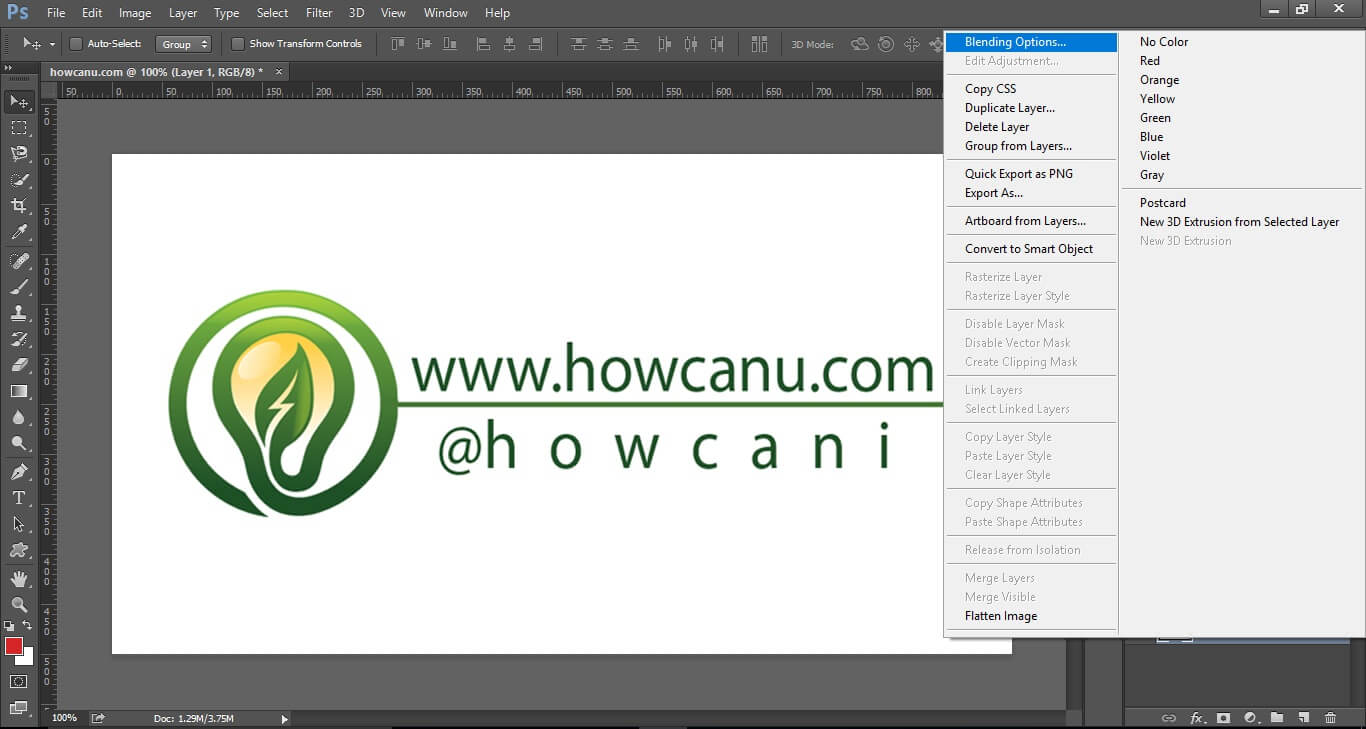The height and width of the screenshot is (729, 1366).
Task: Select the History Brush tool
Action: tap(19, 339)
